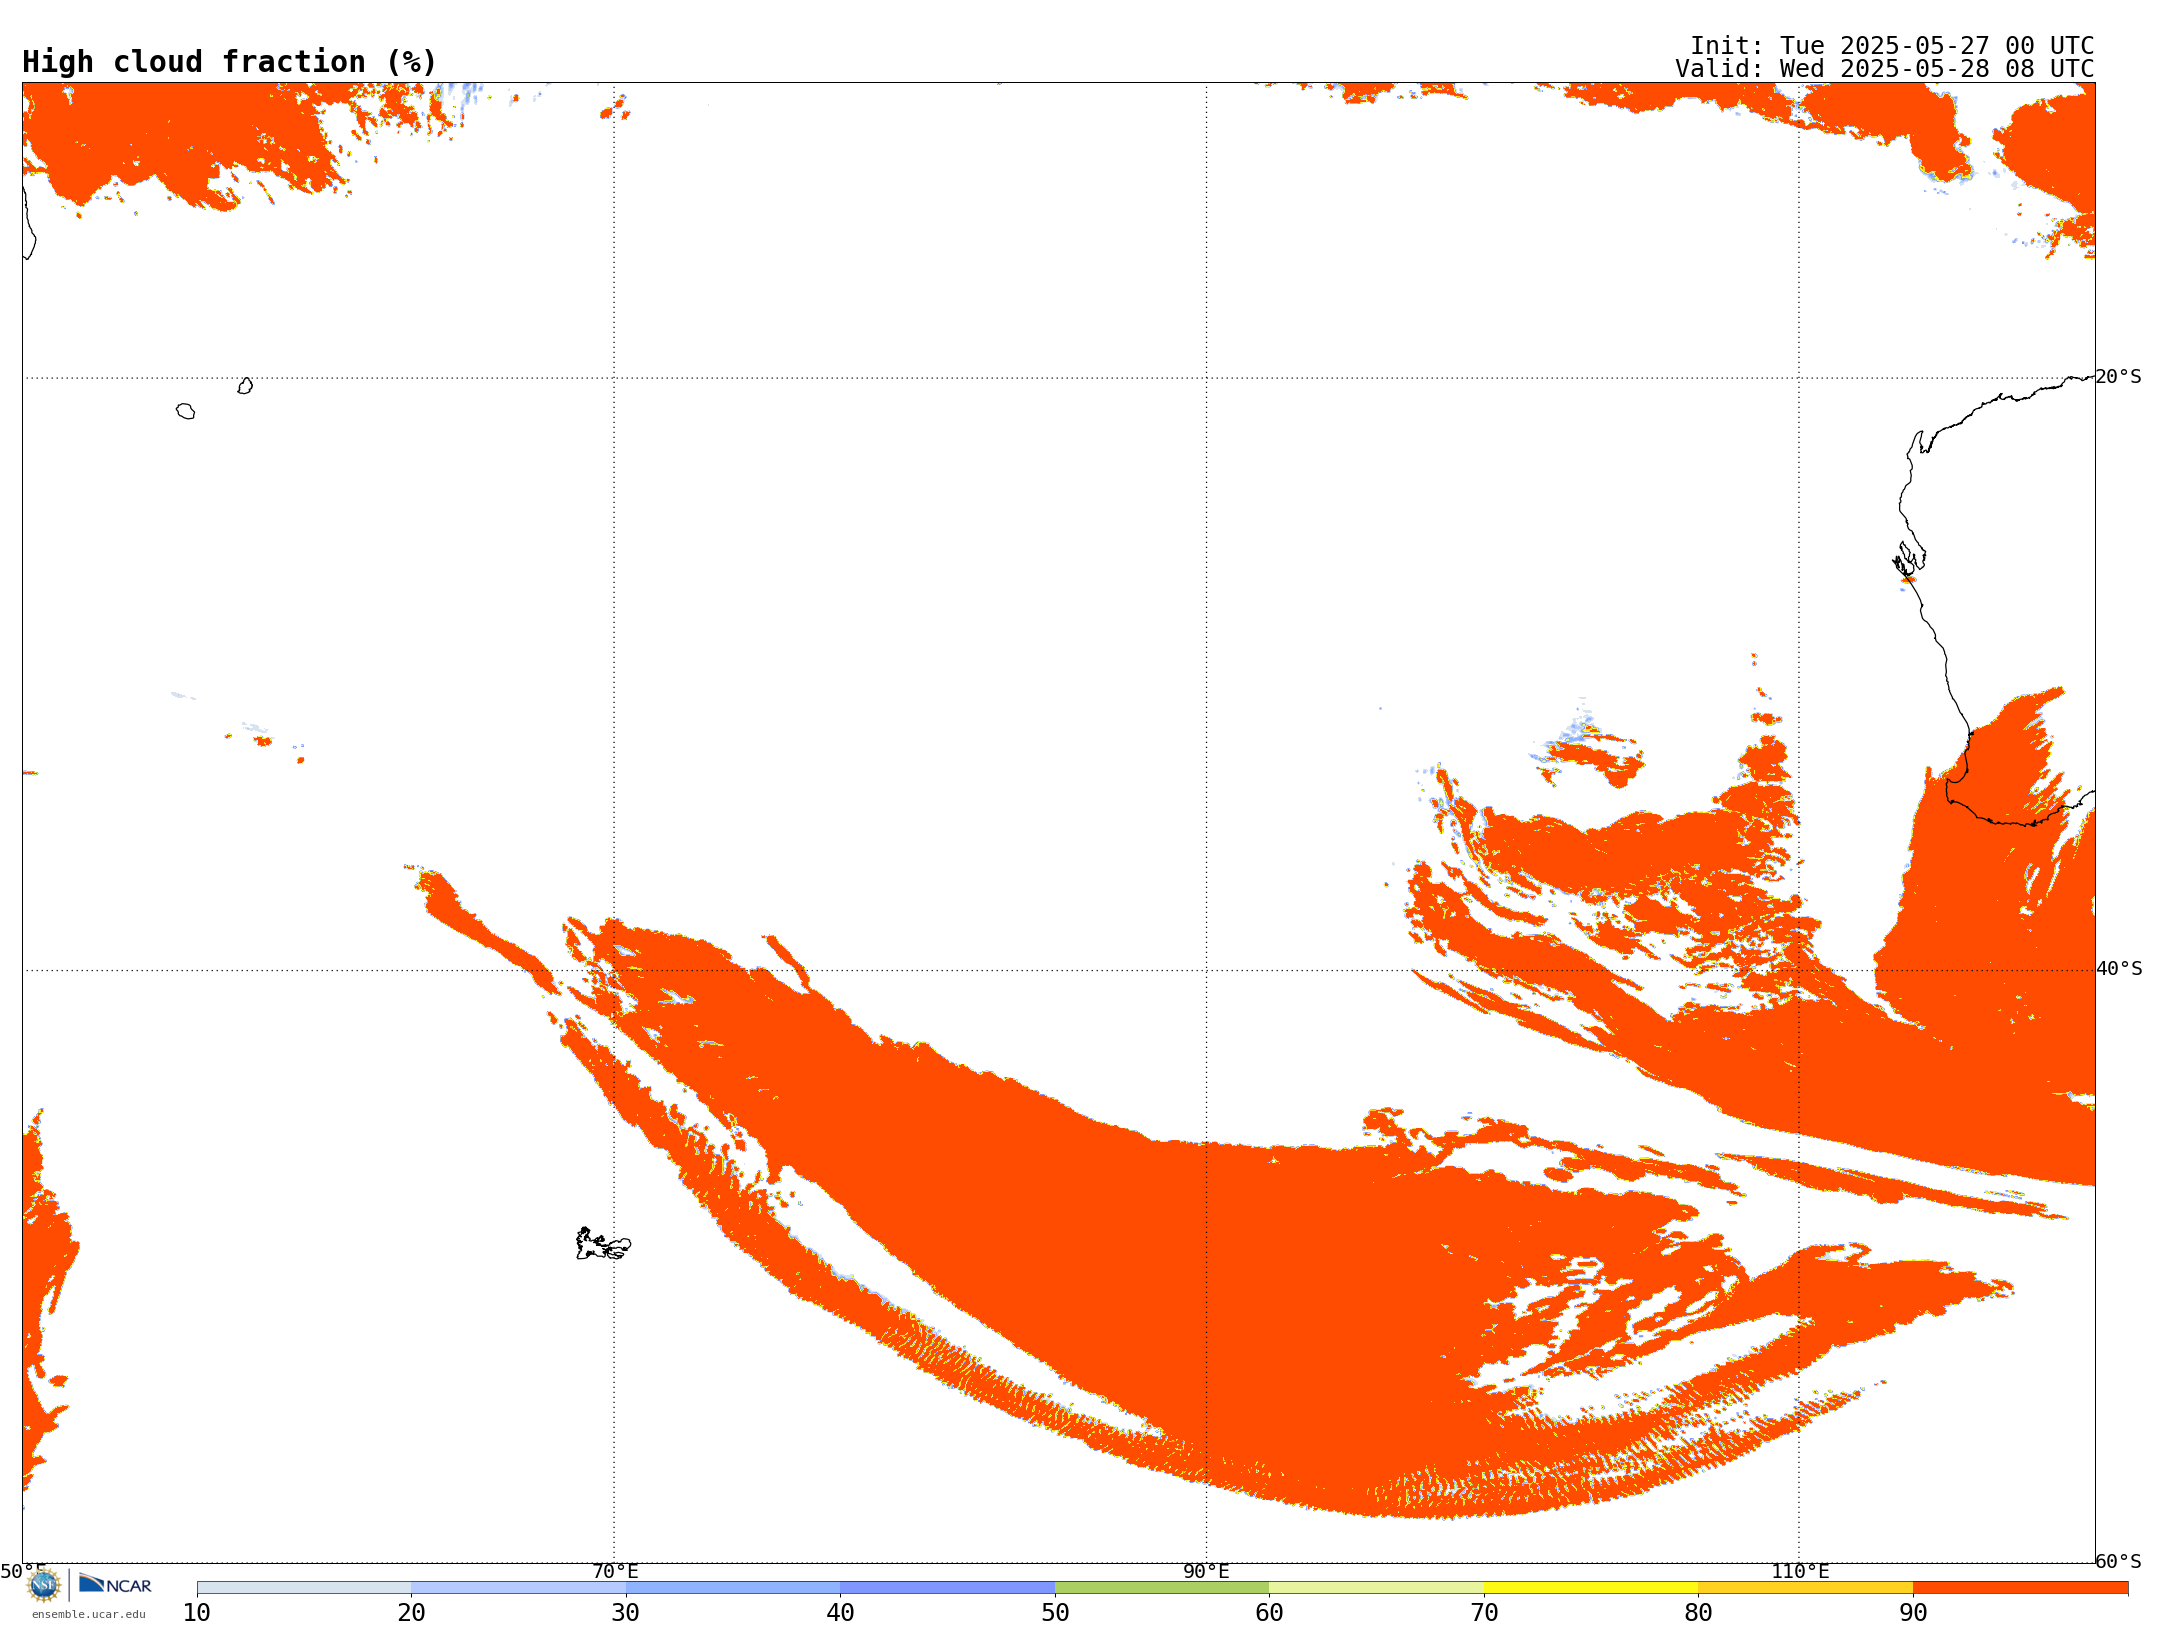Click the 30–40 blue colorbar segment
This screenshot has height=1626, width=2160.
tap(733, 1588)
